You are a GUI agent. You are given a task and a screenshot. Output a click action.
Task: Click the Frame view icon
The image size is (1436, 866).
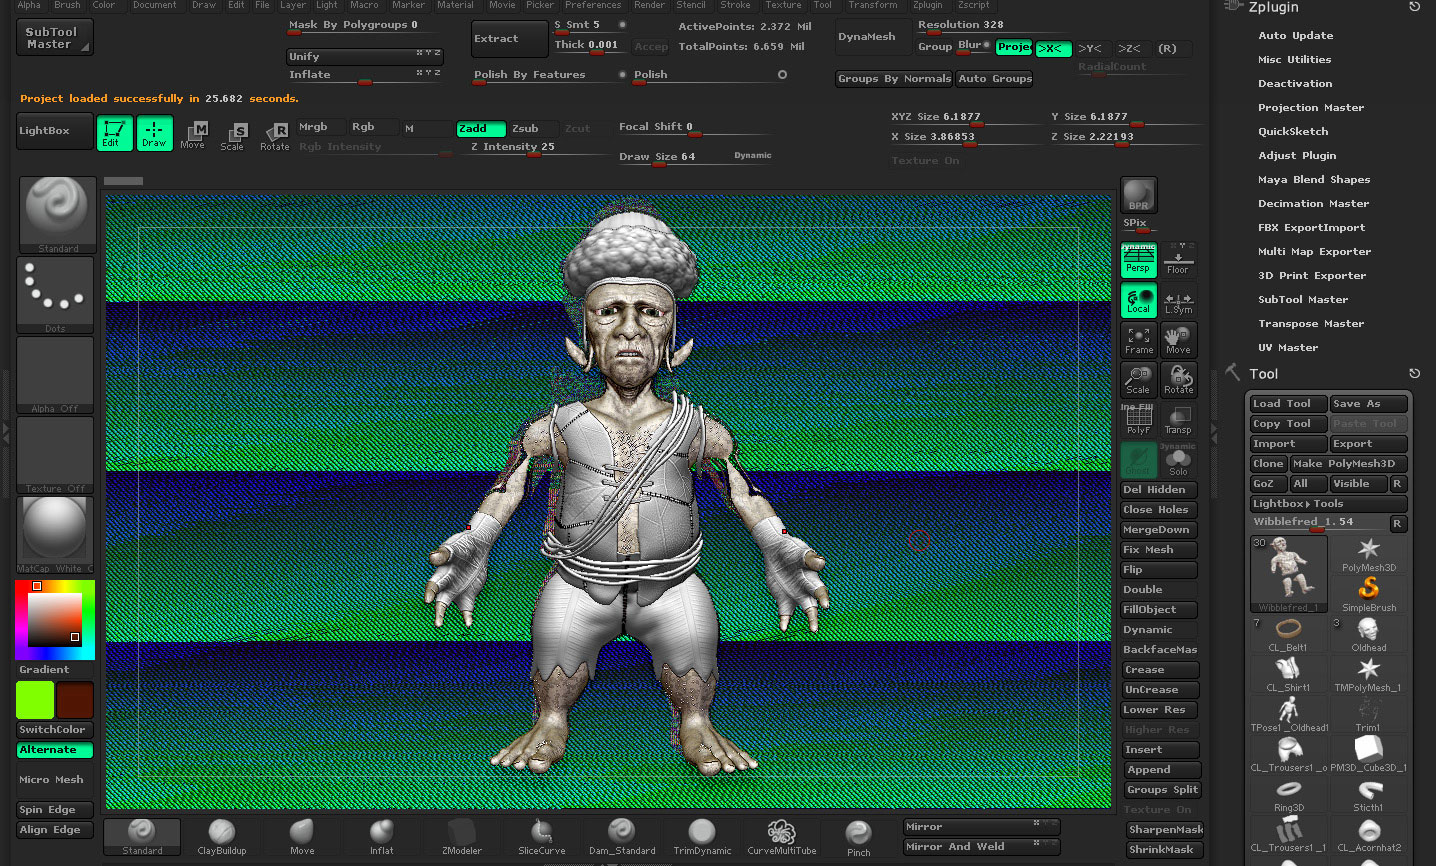point(1138,340)
